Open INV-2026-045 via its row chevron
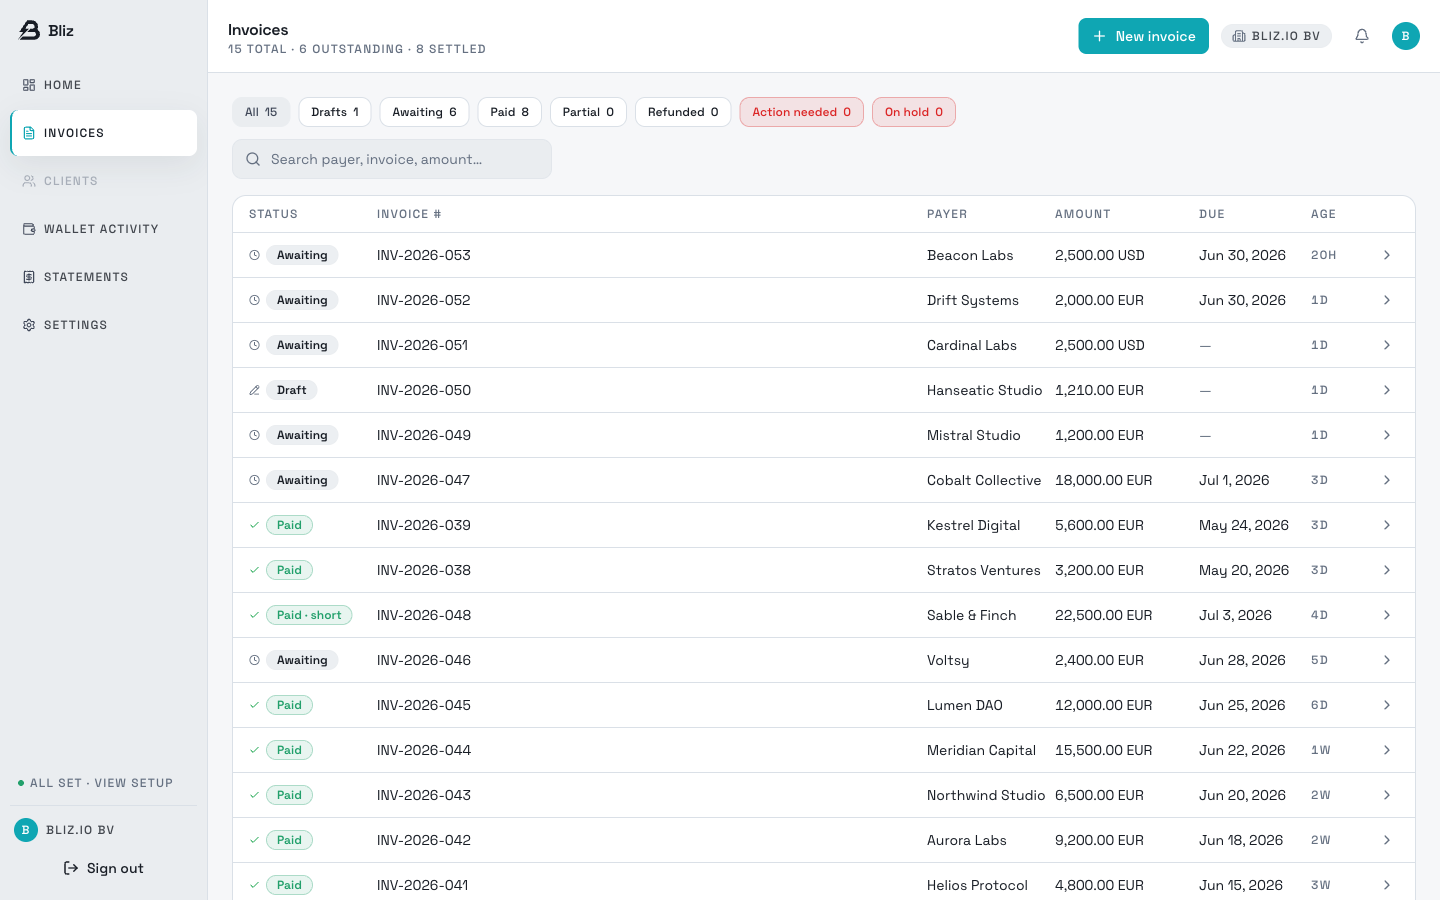 (x=1387, y=705)
